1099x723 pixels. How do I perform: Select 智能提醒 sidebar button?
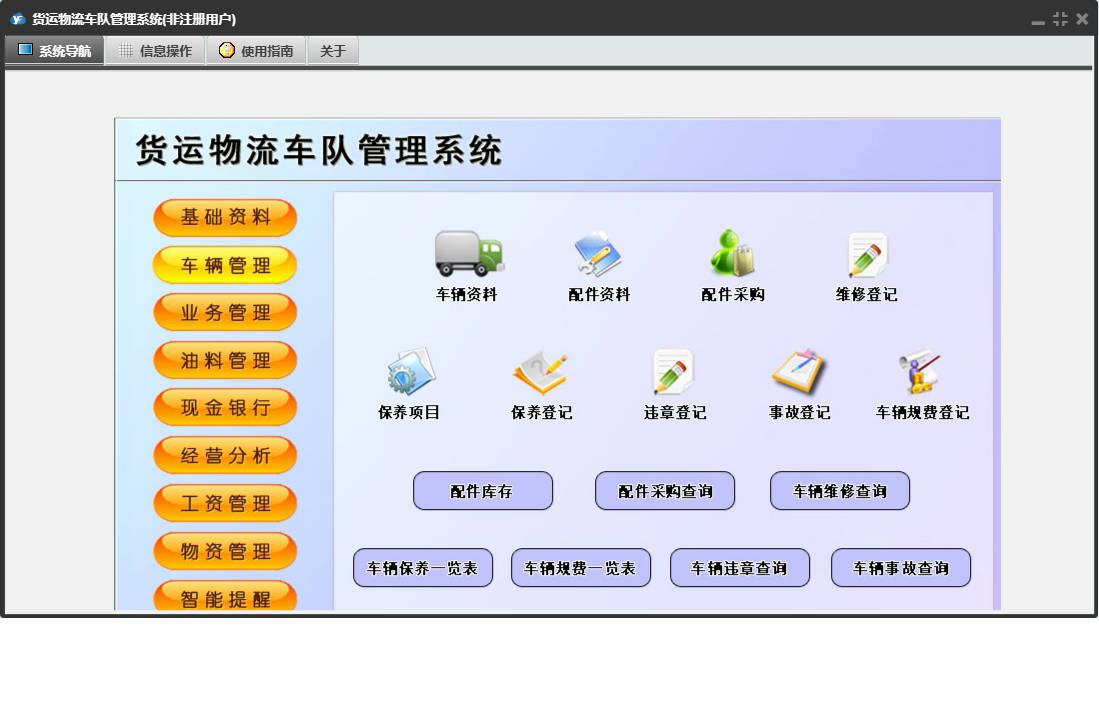pos(225,596)
